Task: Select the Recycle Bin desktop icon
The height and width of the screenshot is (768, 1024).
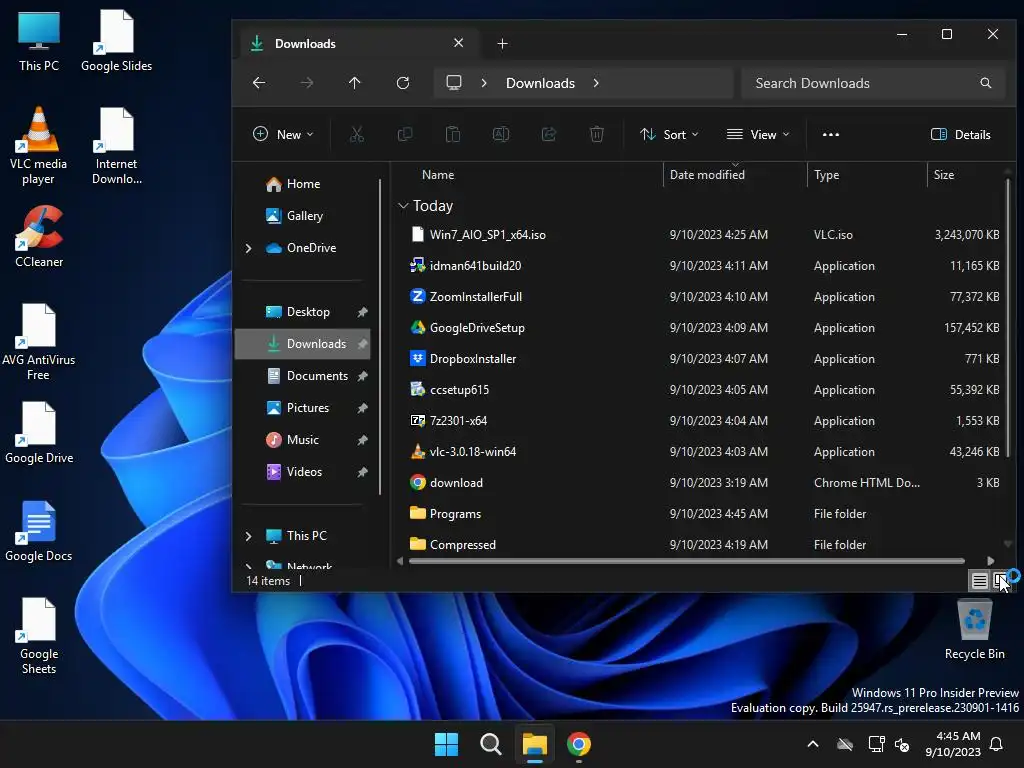Action: pyautogui.click(x=974, y=630)
